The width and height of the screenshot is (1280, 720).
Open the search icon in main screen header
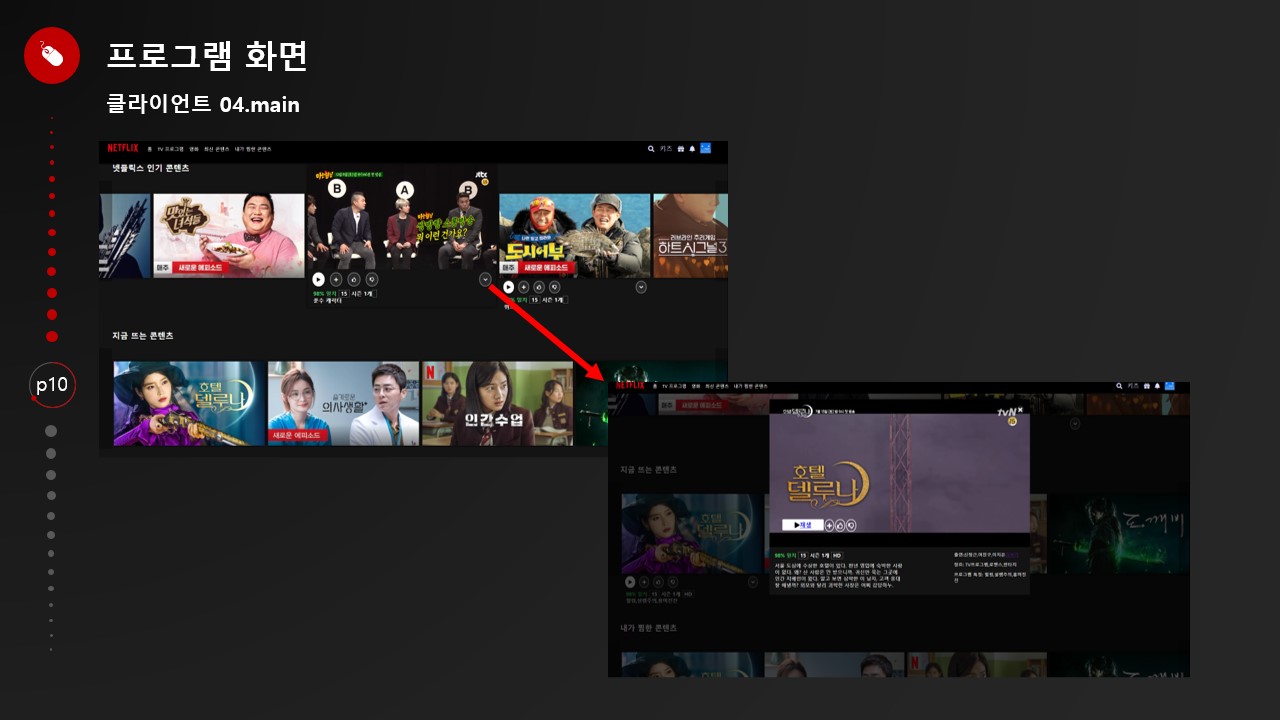tap(651, 149)
